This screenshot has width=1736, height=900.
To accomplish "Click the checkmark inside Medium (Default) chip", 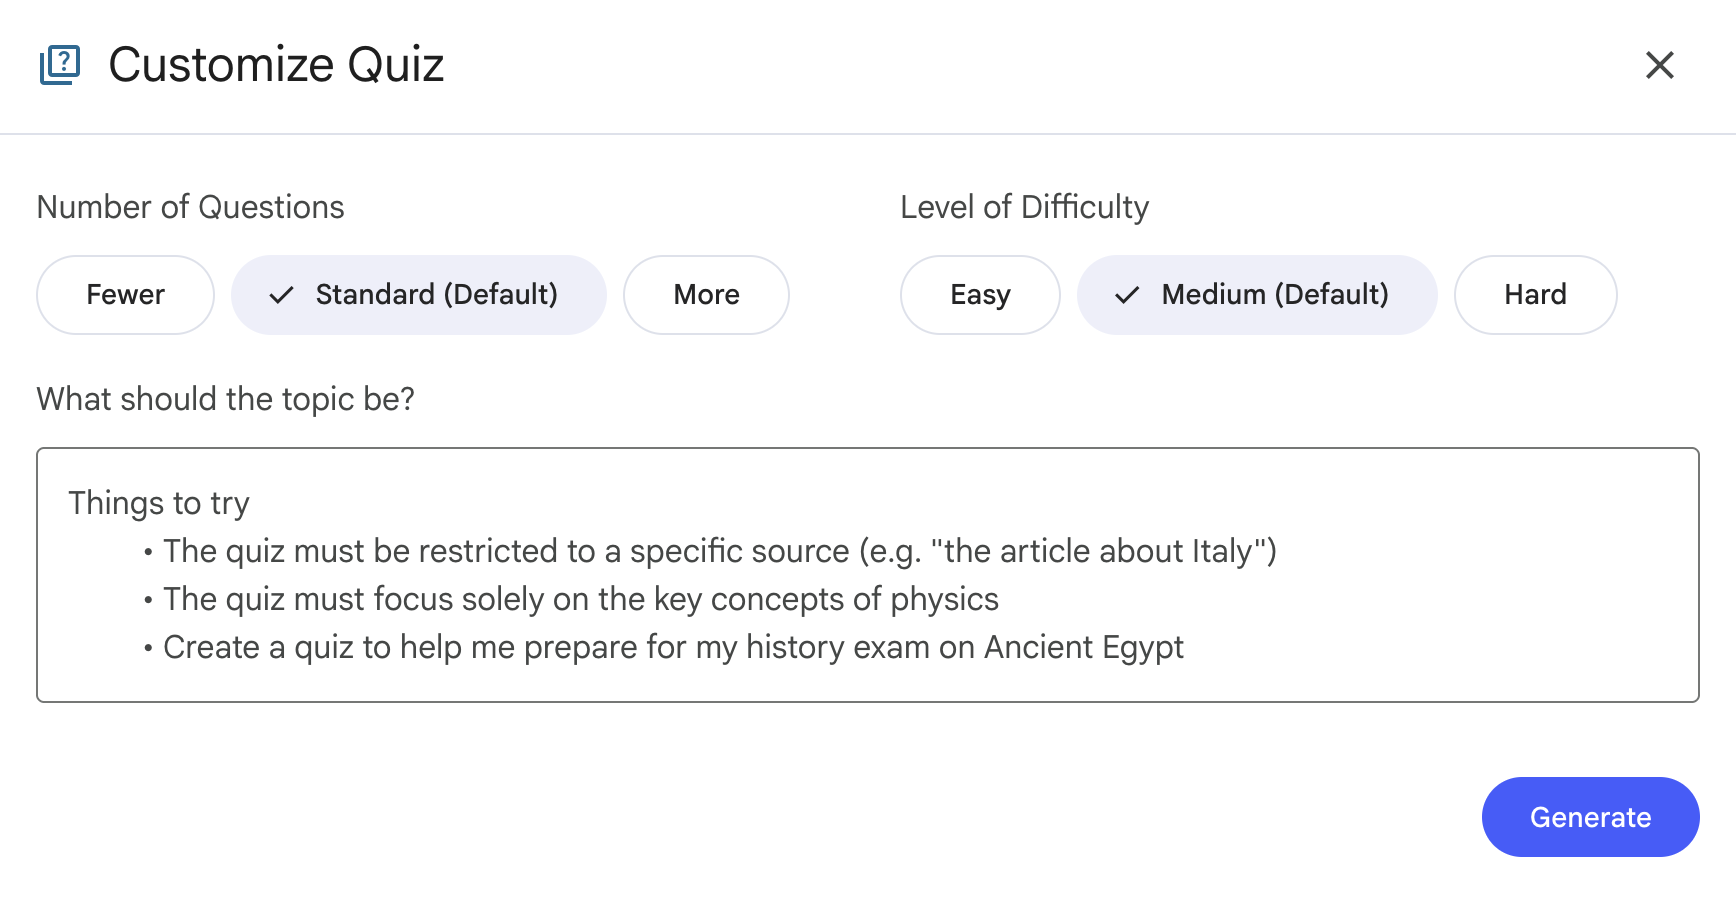I will click(x=1125, y=295).
